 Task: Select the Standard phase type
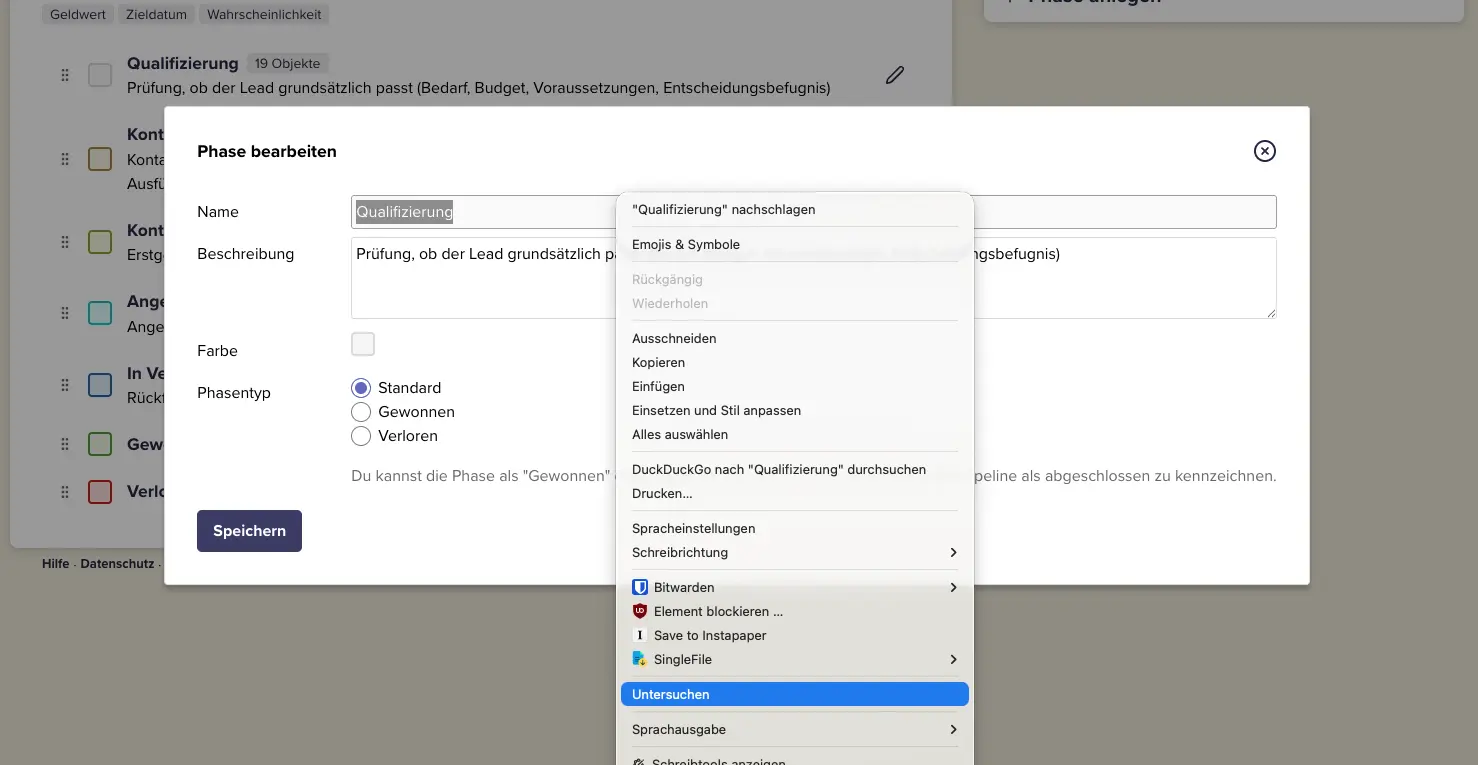click(361, 388)
